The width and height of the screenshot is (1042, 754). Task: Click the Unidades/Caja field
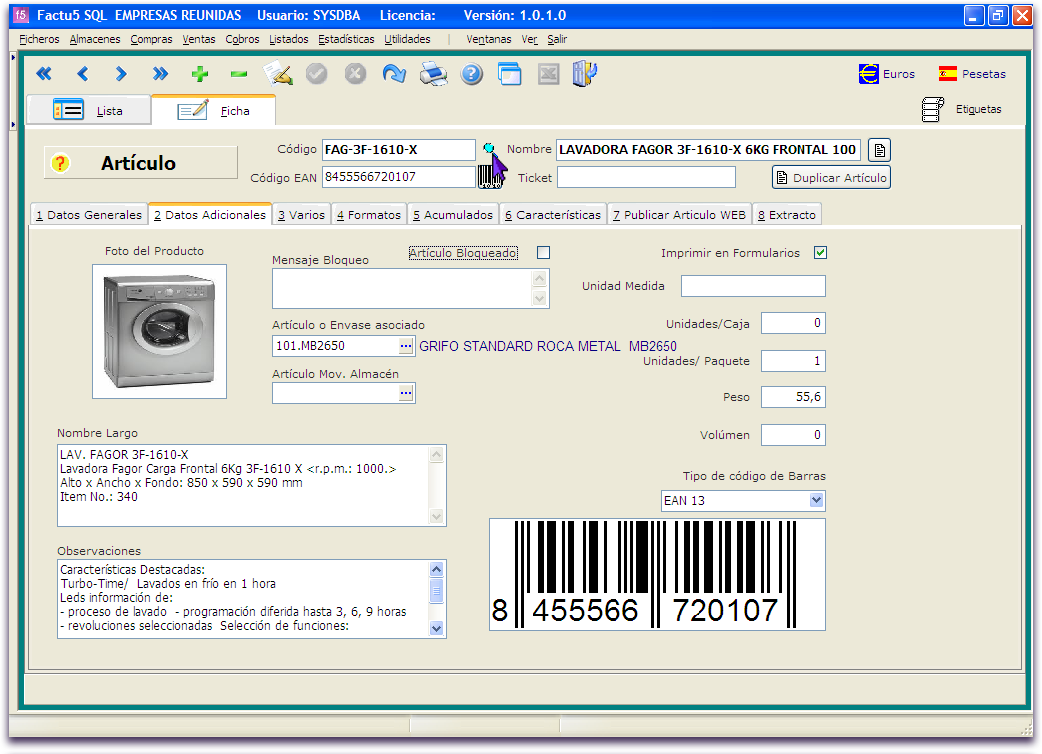click(793, 324)
